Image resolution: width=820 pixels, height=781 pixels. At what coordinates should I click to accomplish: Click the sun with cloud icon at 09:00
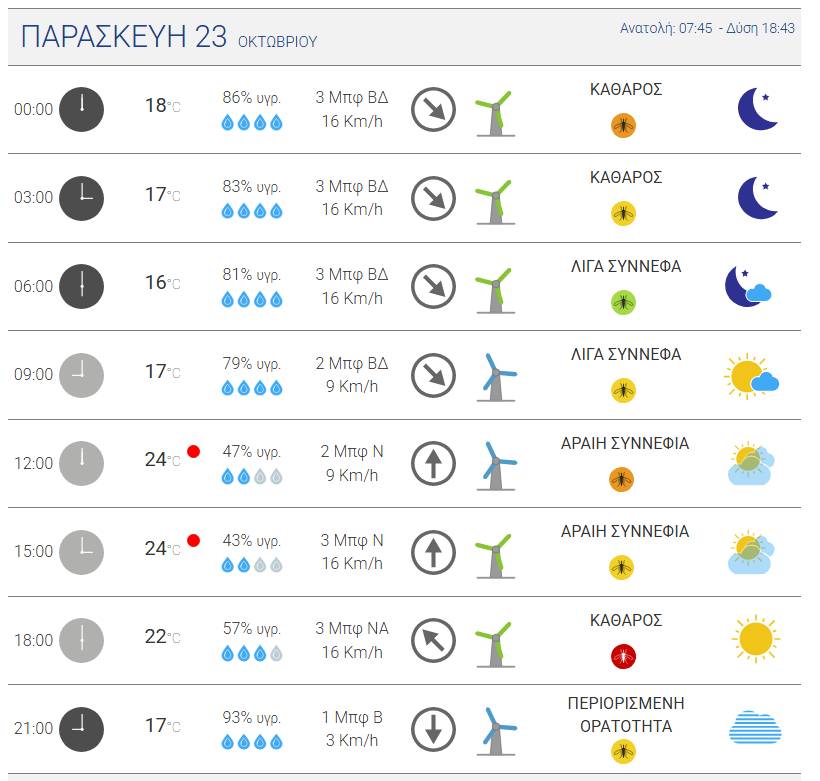point(751,376)
